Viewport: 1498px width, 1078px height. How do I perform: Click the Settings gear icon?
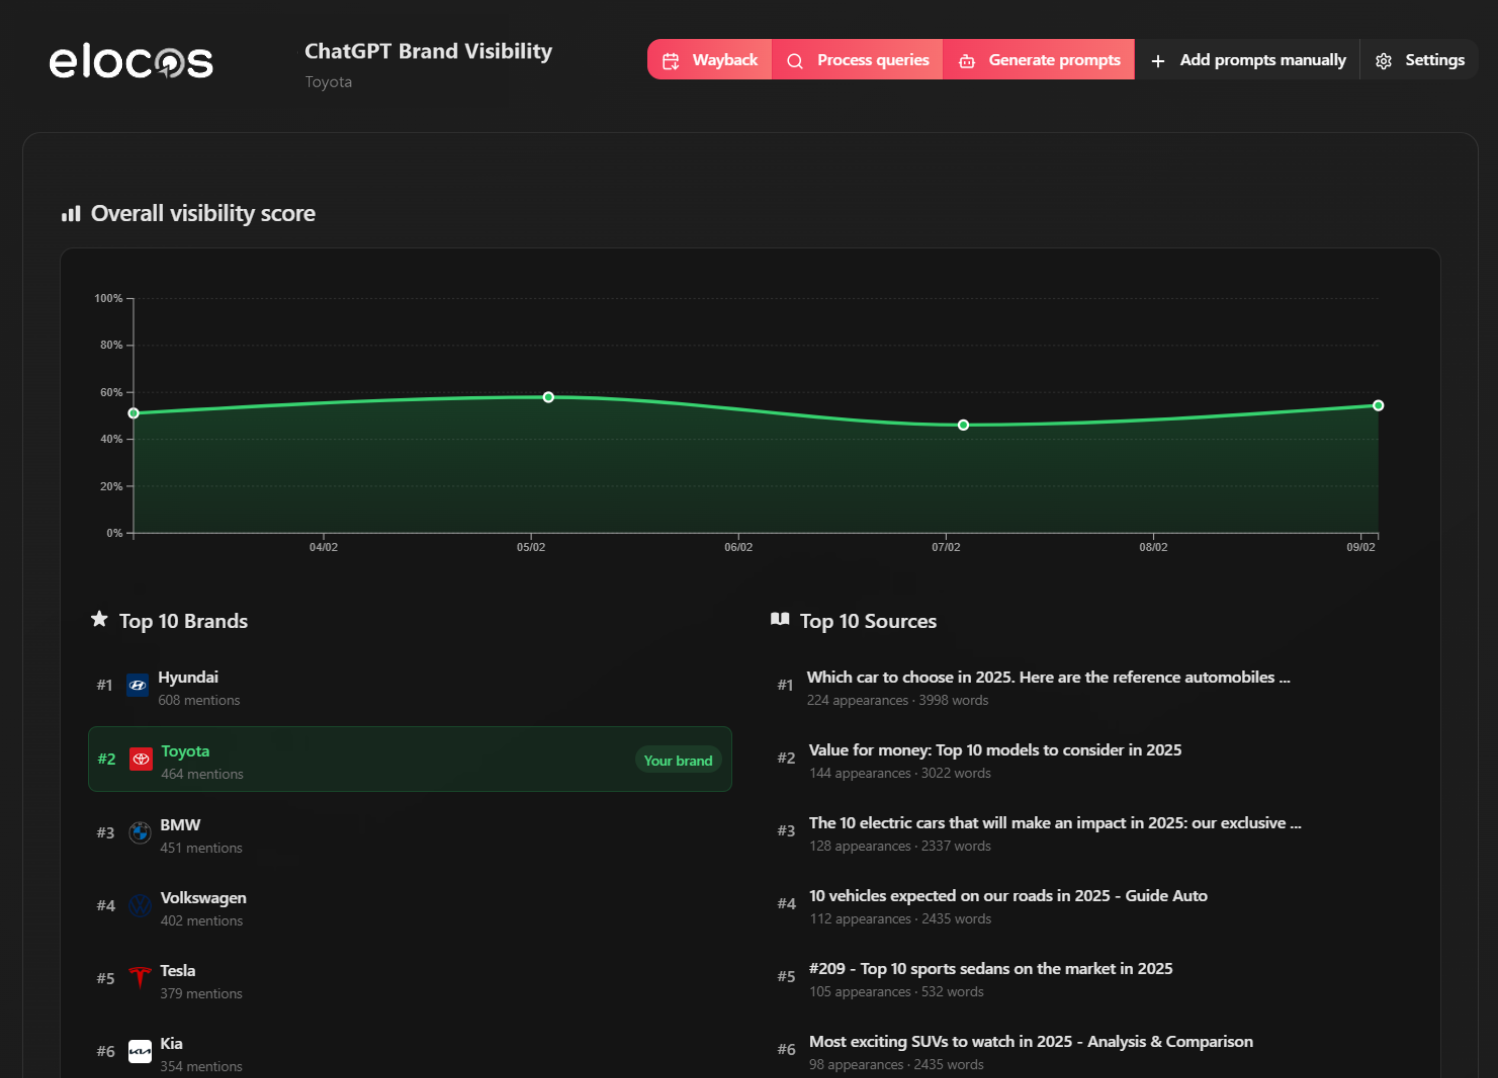(x=1384, y=61)
